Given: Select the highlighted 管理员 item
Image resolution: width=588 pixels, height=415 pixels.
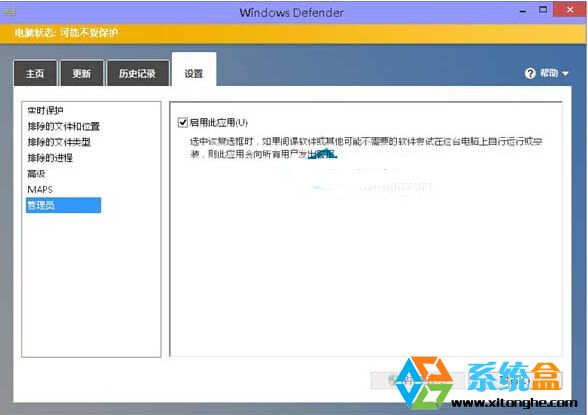Looking at the screenshot, I should tap(63, 205).
